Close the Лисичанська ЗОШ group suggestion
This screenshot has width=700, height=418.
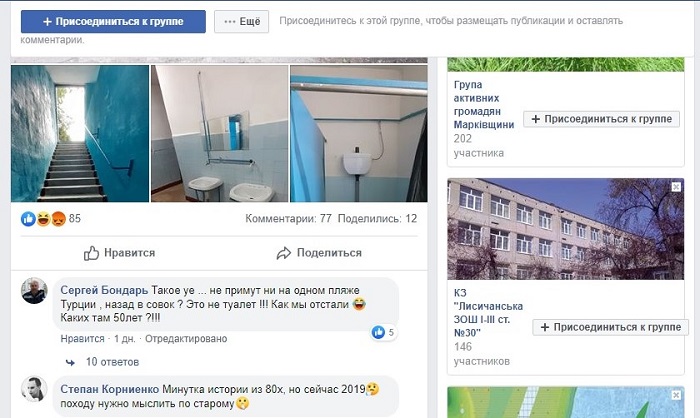676,187
